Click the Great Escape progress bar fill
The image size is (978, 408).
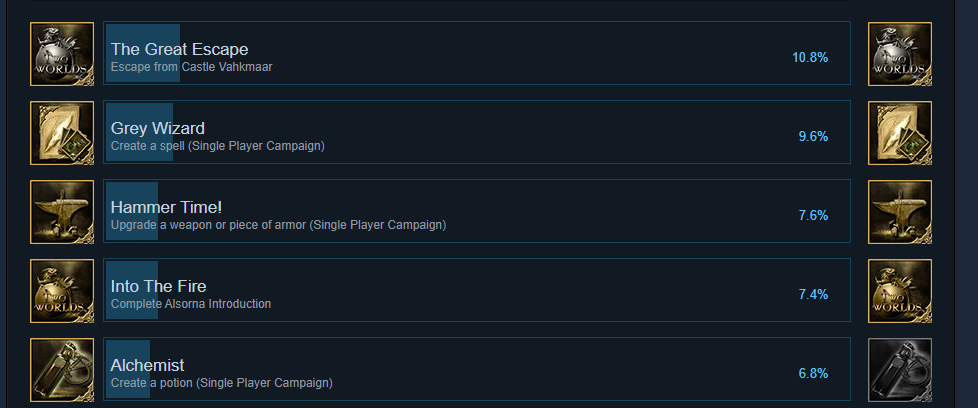pos(143,53)
